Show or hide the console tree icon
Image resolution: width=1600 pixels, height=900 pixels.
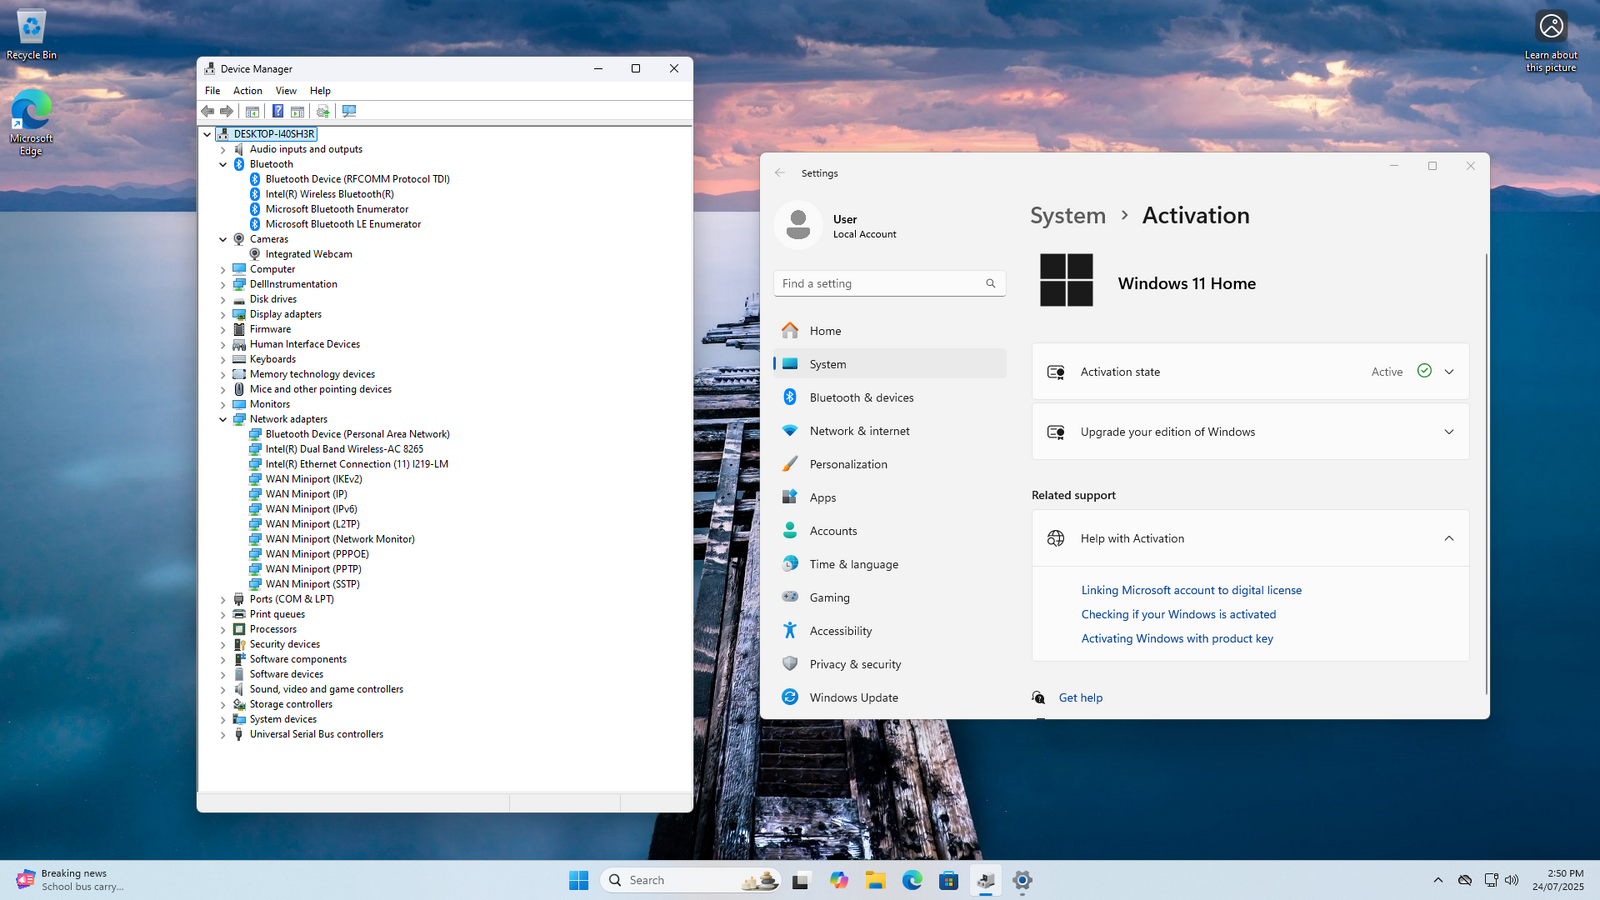point(253,111)
